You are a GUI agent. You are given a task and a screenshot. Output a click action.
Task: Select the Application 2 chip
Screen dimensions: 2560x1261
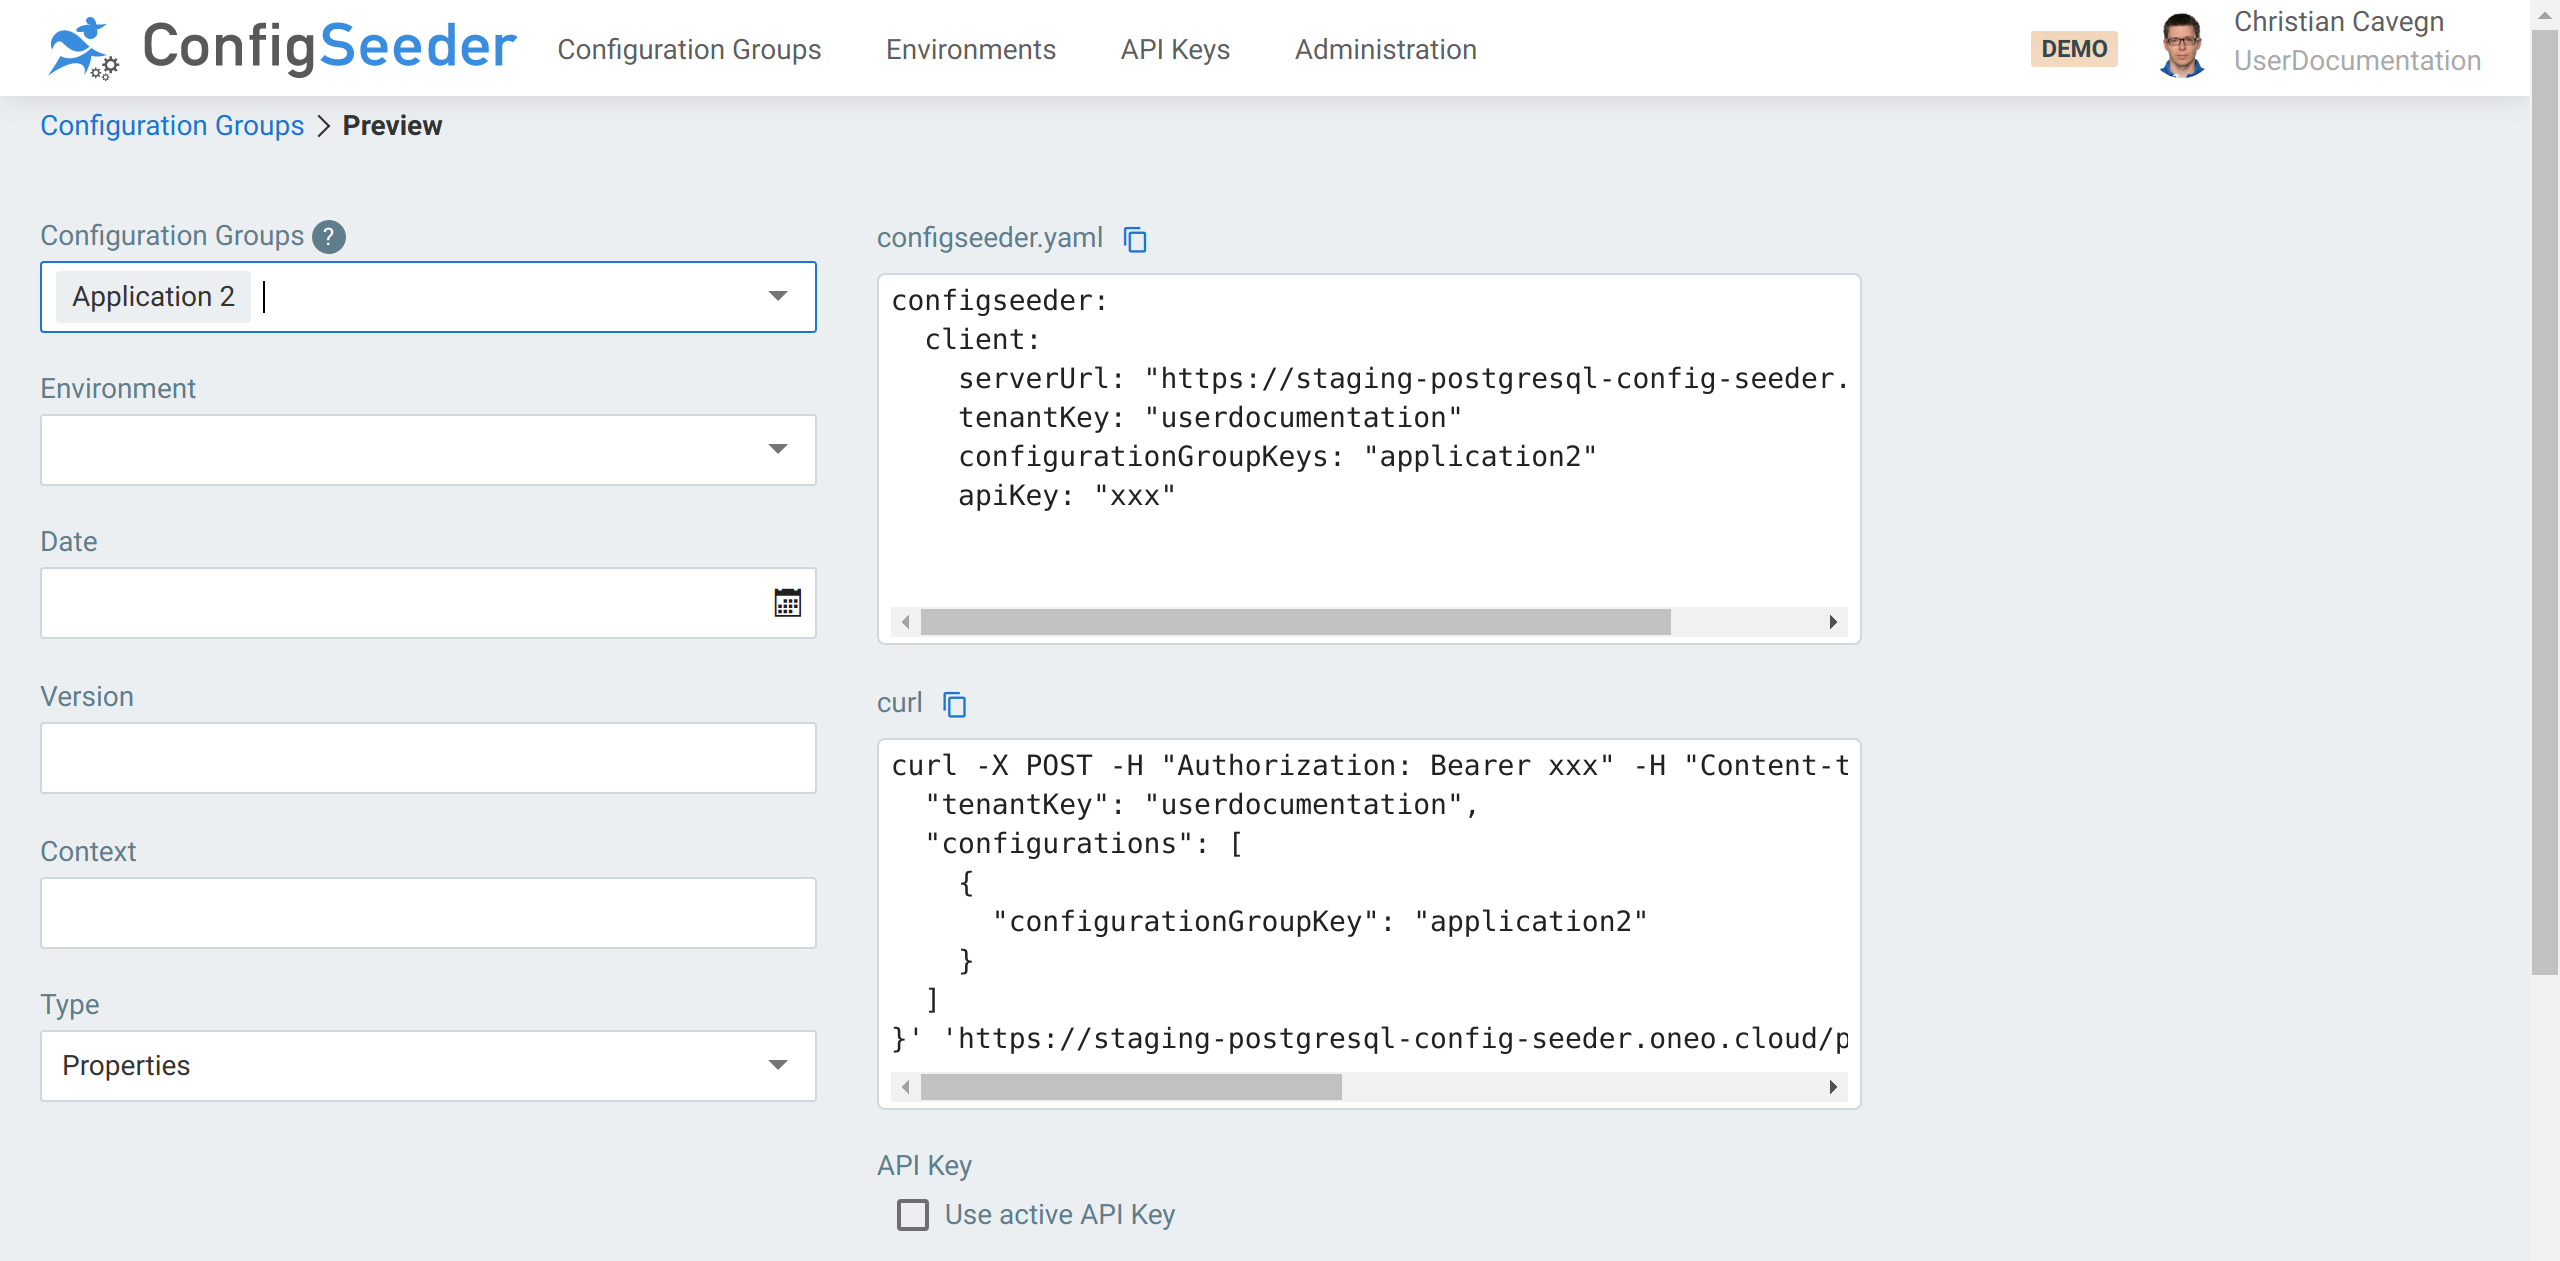152,296
